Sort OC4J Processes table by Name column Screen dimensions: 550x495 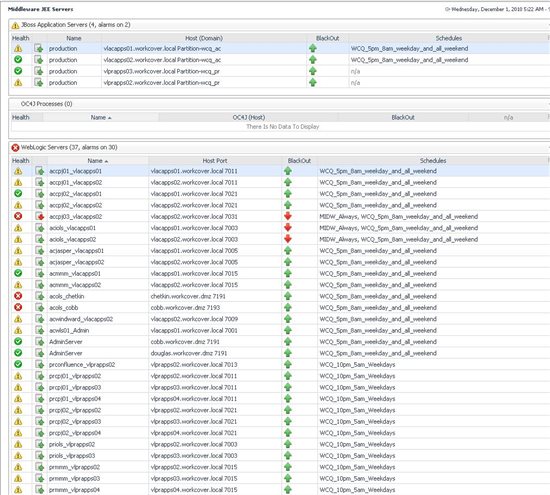click(x=101, y=118)
